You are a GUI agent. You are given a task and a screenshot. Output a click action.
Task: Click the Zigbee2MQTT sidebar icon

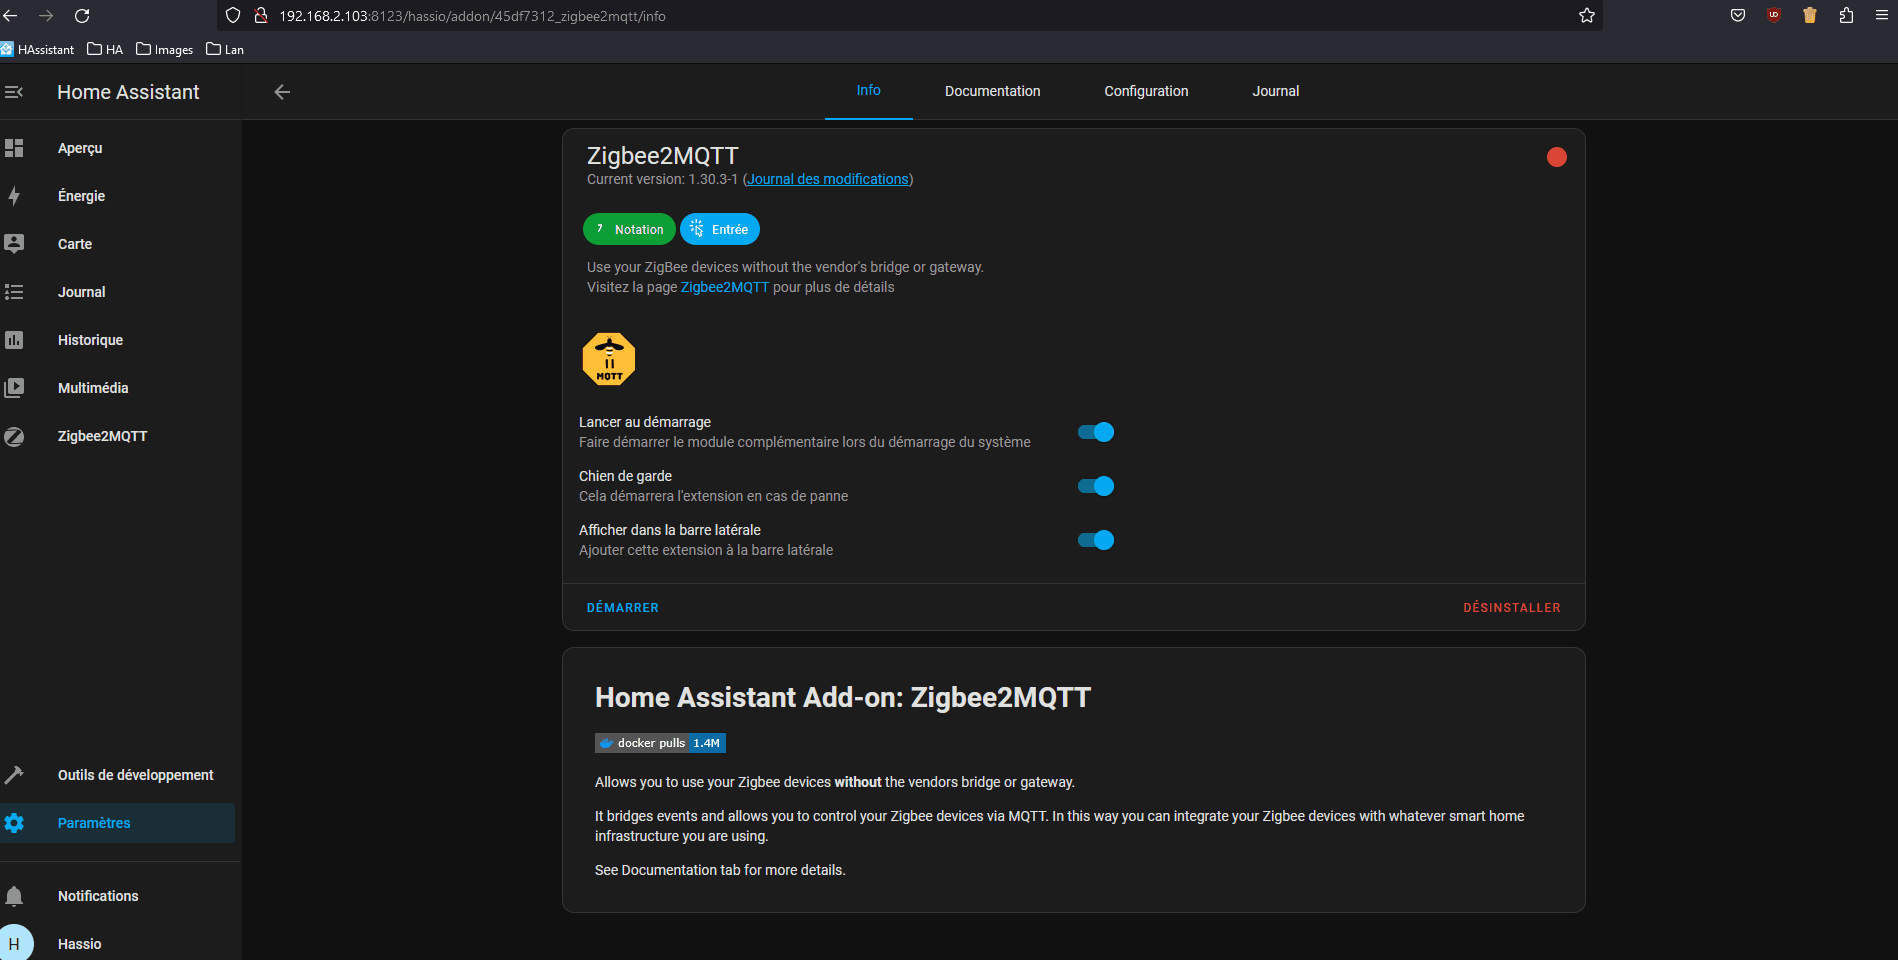tap(14, 436)
